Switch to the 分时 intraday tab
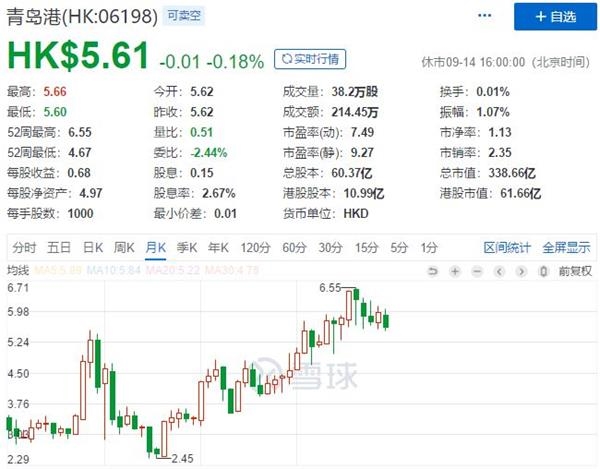 click(x=24, y=247)
